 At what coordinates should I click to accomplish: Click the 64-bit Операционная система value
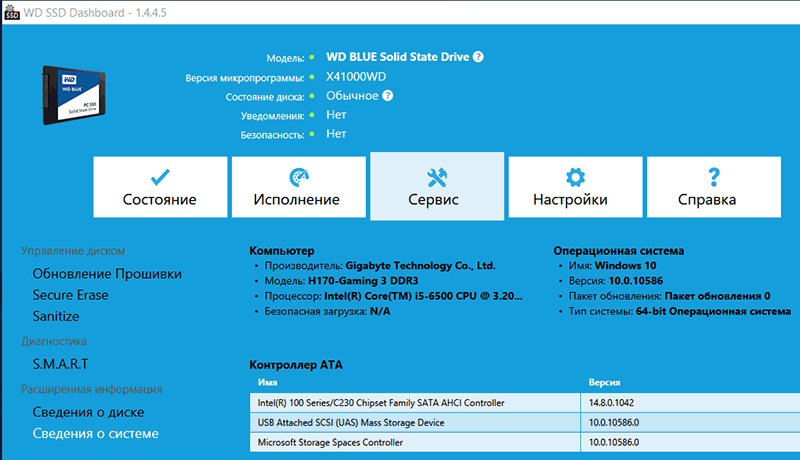click(x=713, y=311)
